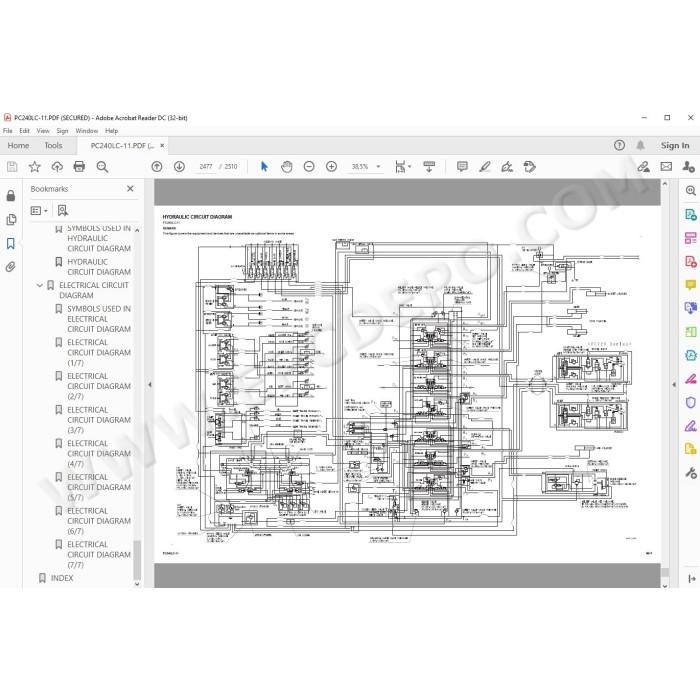Image resolution: width=700 pixels, height=700 pixels.
Task: Activate the Selection arrow tool
Action: point(264,167)
